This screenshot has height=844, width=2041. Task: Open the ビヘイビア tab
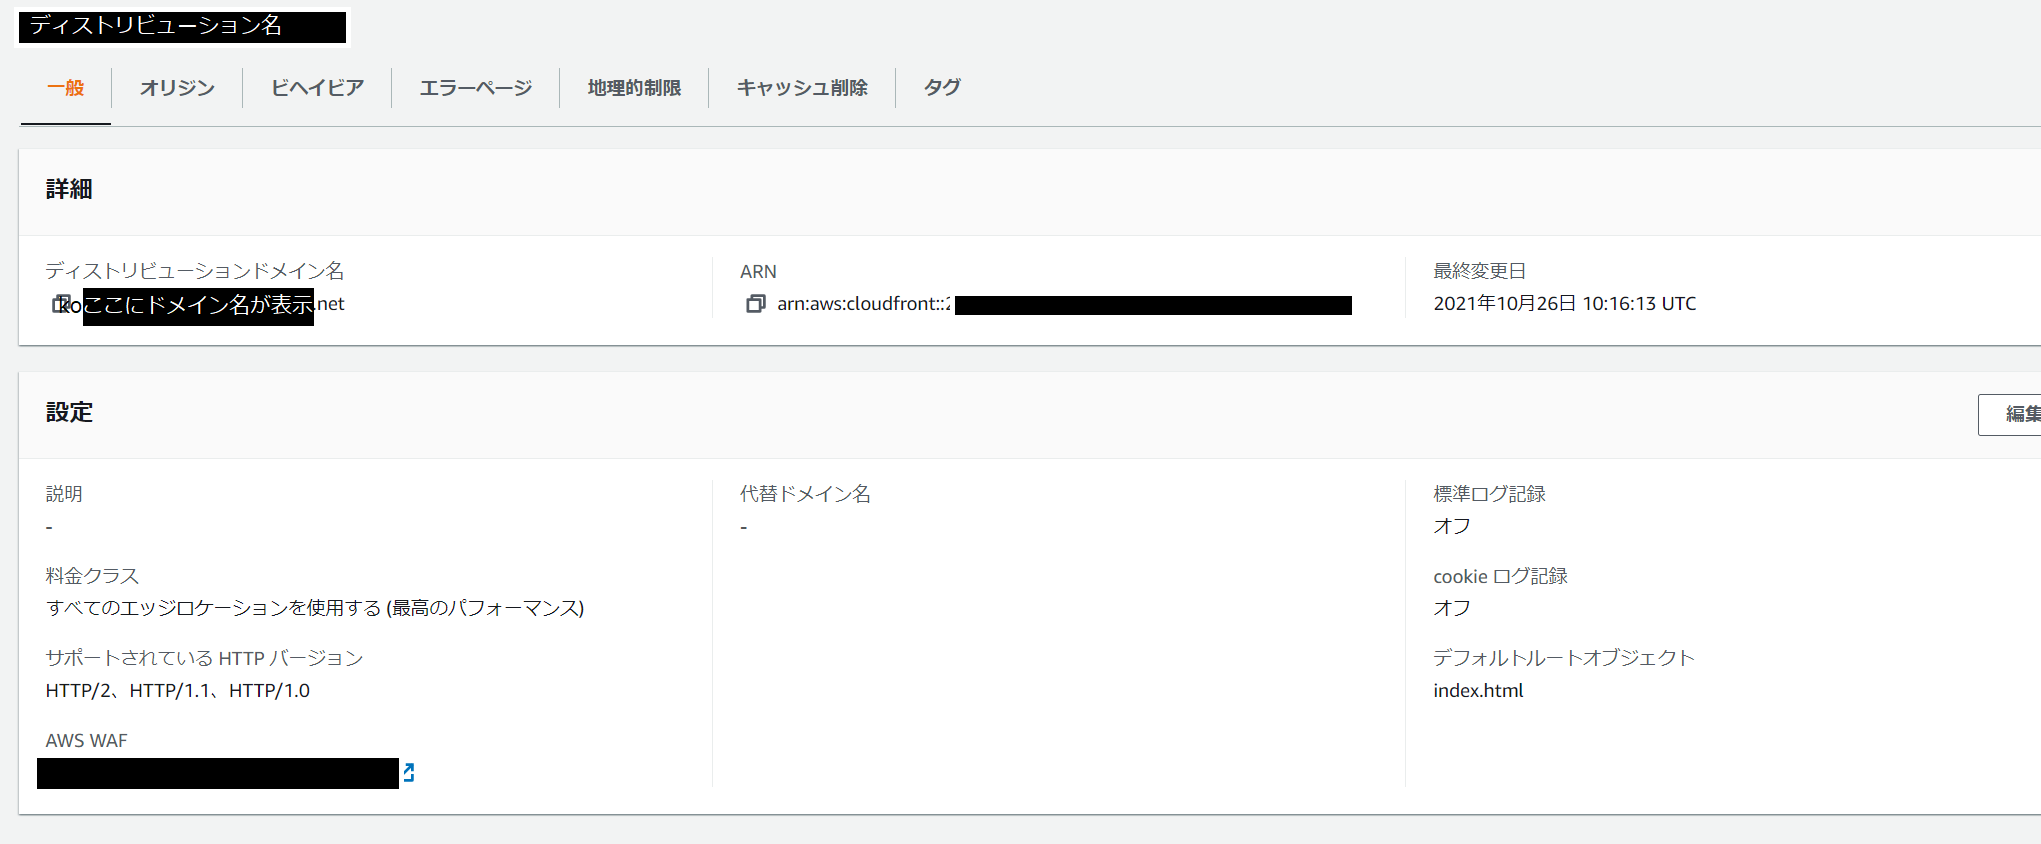pyautogui.click(x=317, y=88)
